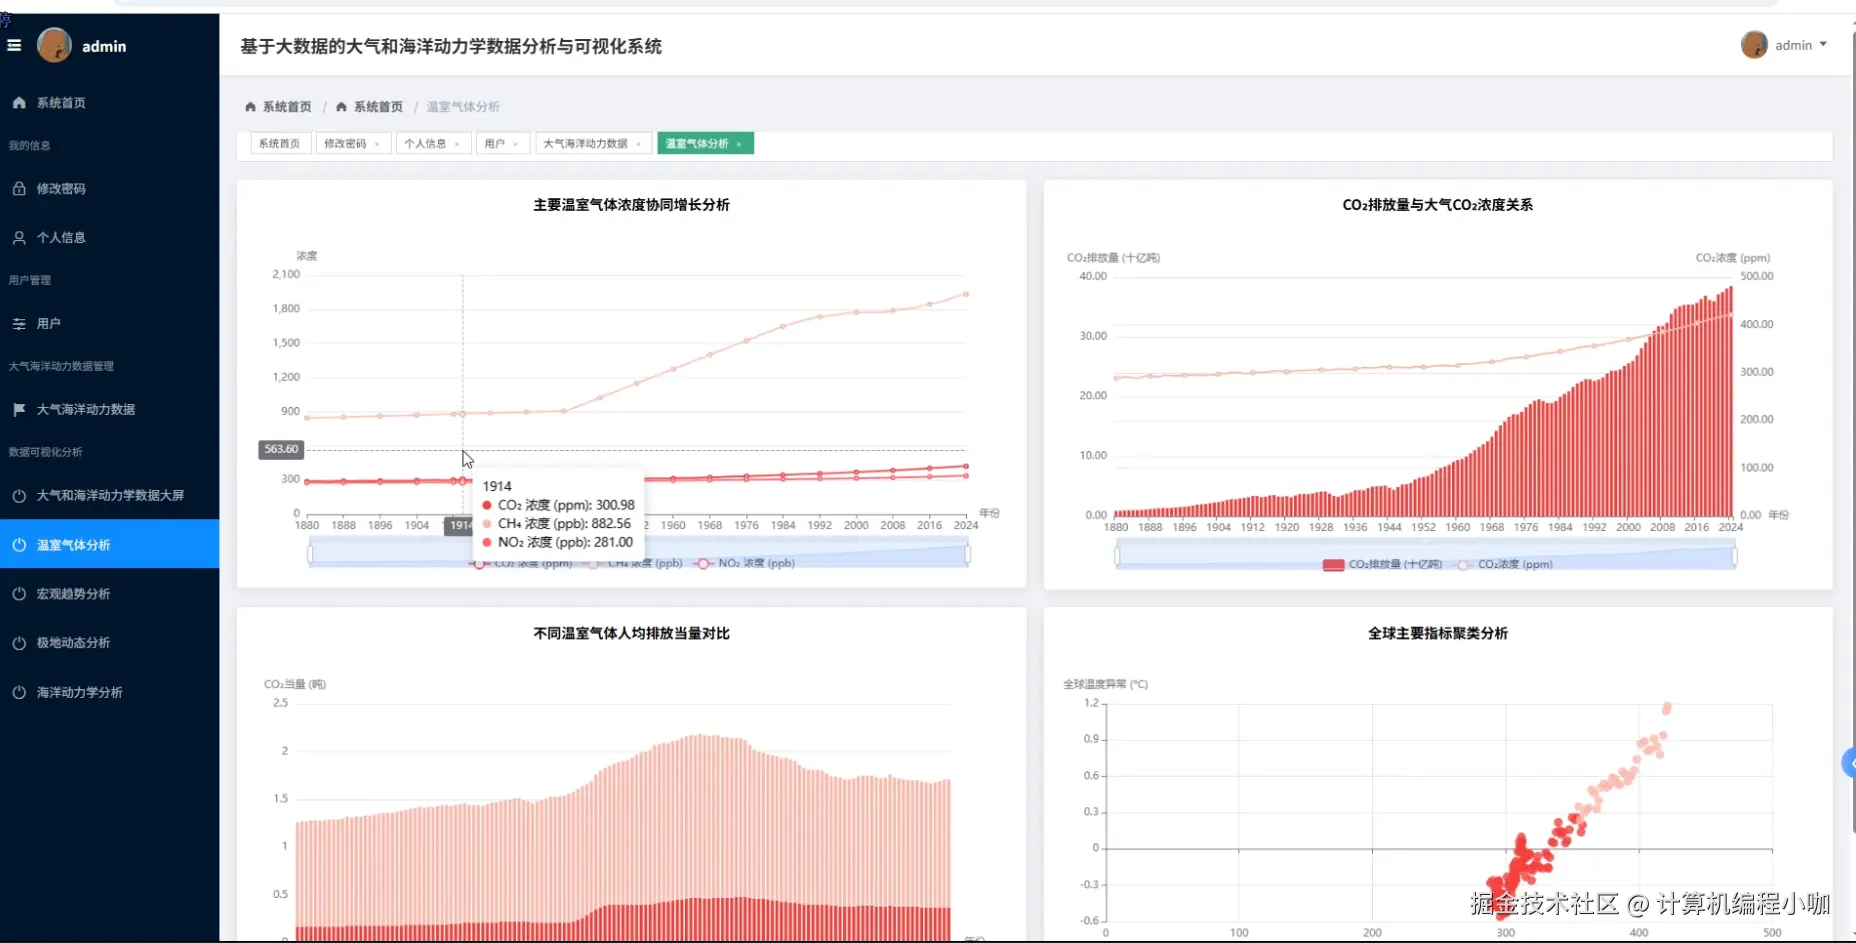Click the chart title 不同温室气体人均排放当量对比

click(x=631, y=634)
